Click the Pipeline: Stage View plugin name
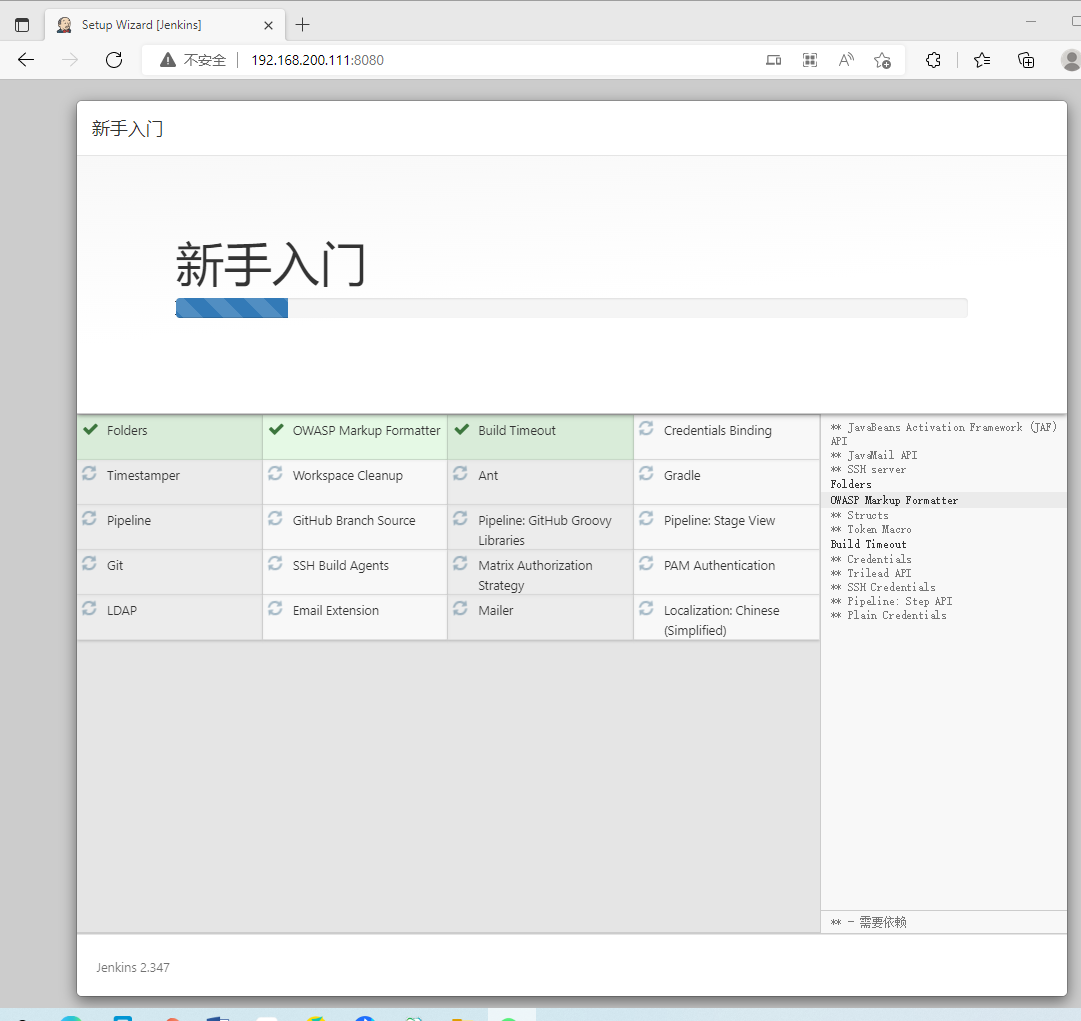This screenshot has width=1081, height=1021. [x=719, y=520]
